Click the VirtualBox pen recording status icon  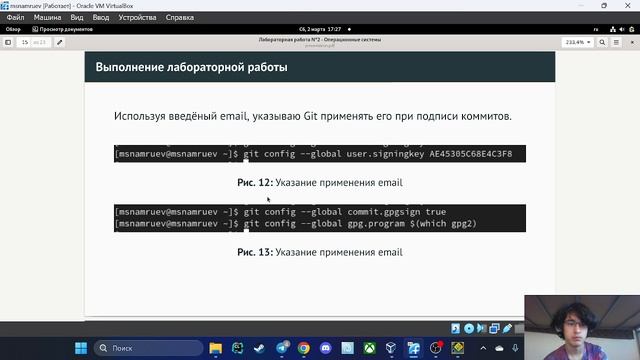tap(507, 328)
